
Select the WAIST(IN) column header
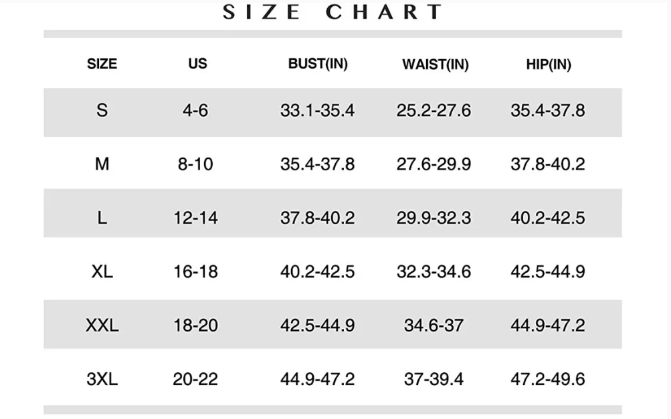coord(435,64)
